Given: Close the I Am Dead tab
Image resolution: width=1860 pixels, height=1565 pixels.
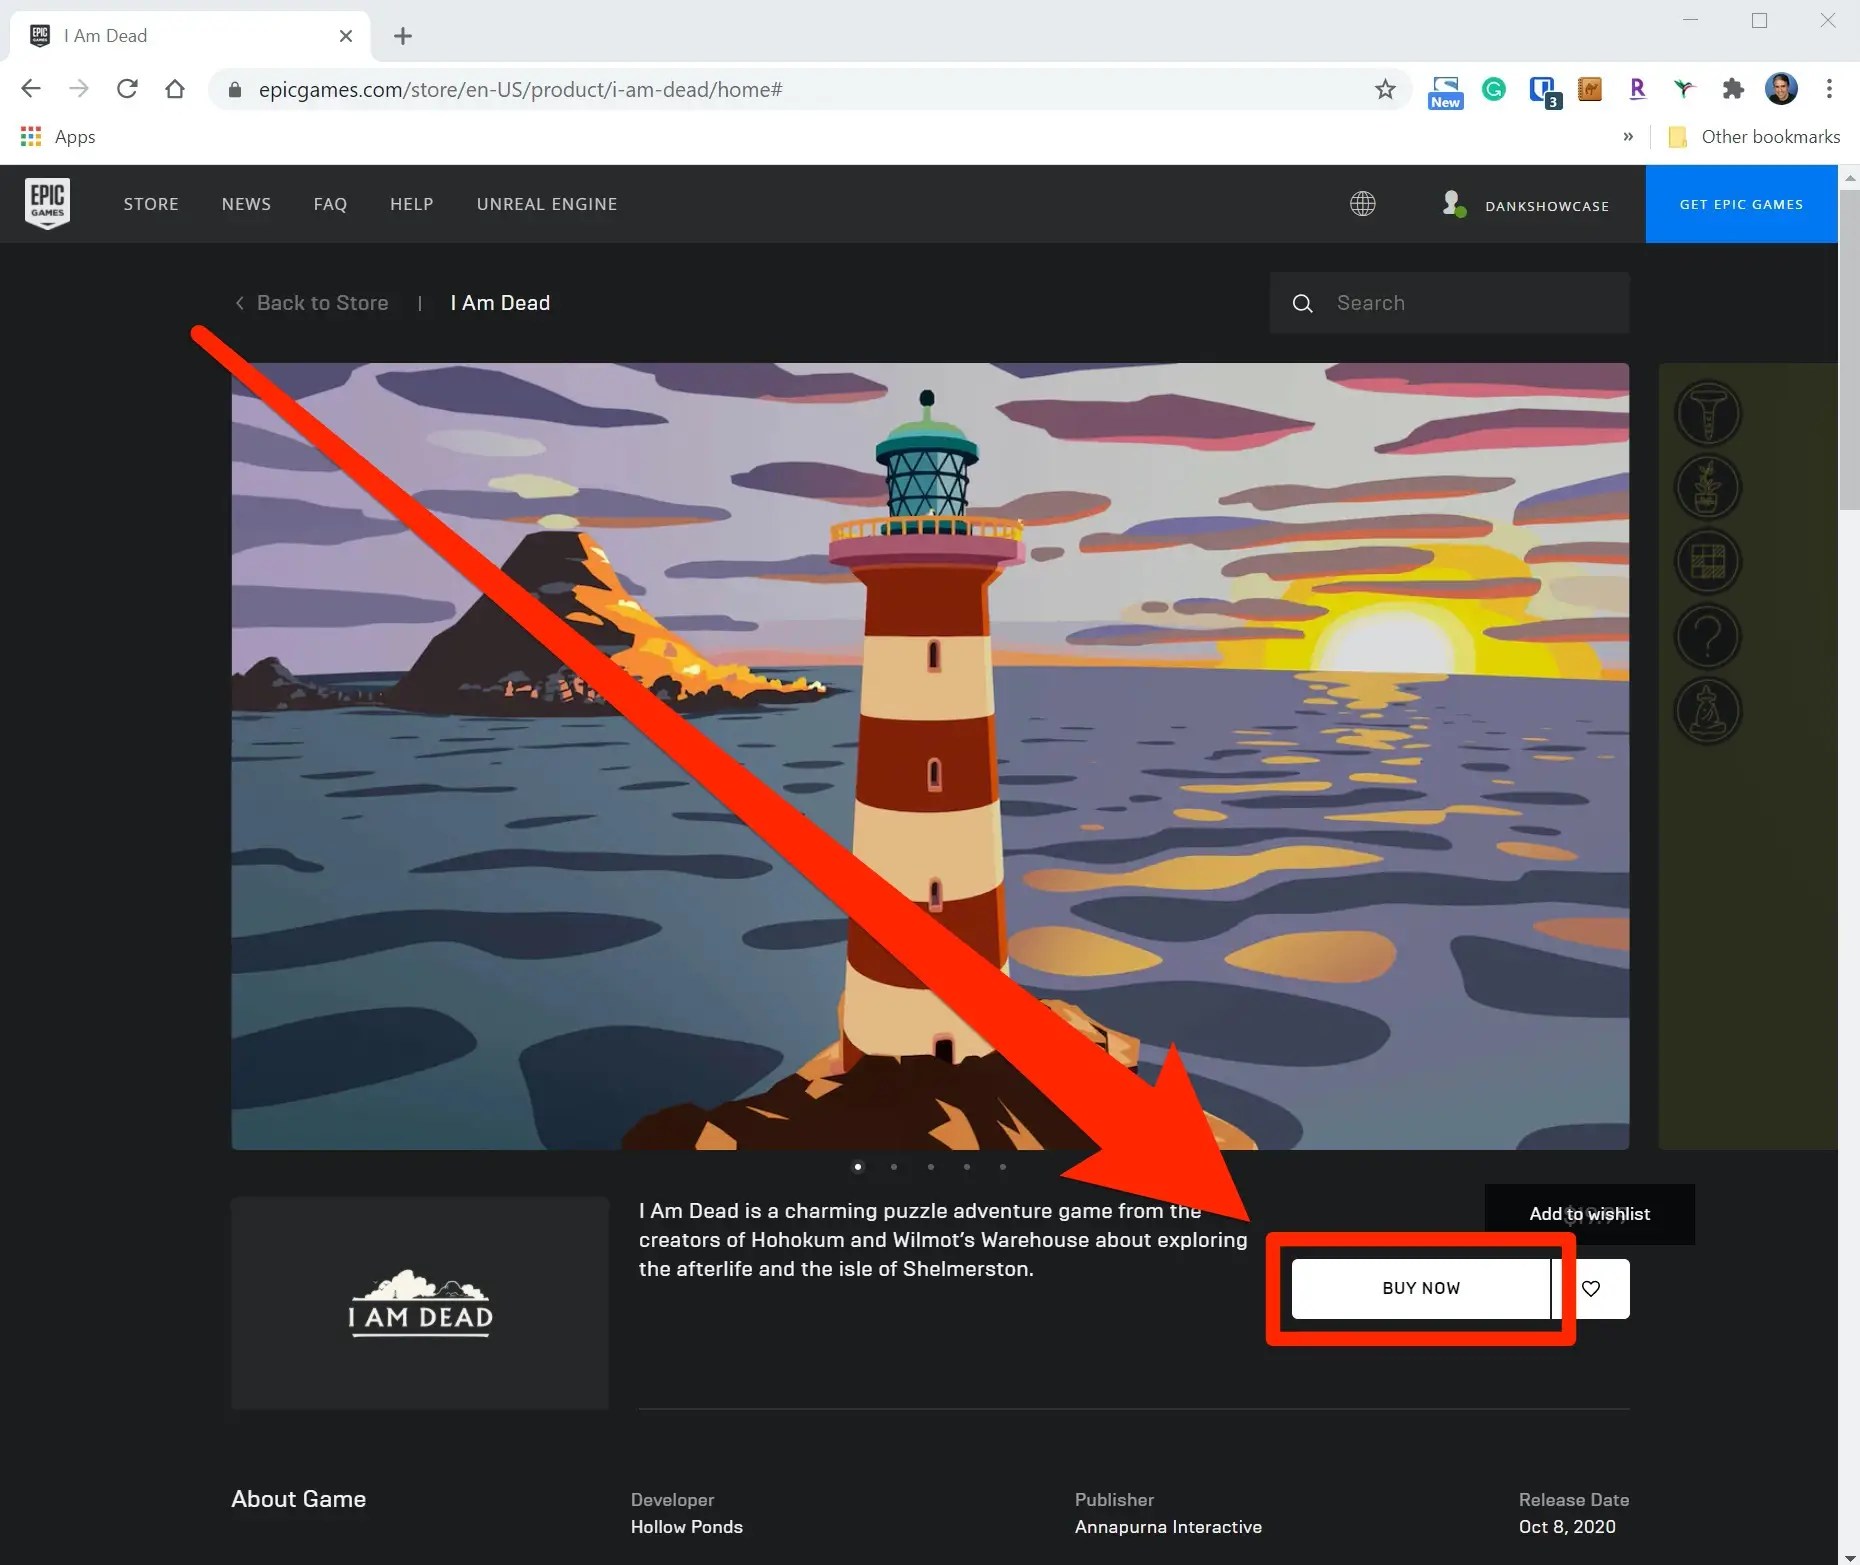Looking at the screenshot, I should click(346, 36).
